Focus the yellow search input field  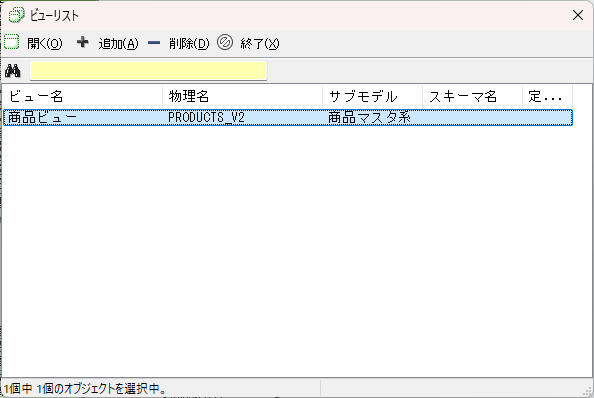(148, 71)
